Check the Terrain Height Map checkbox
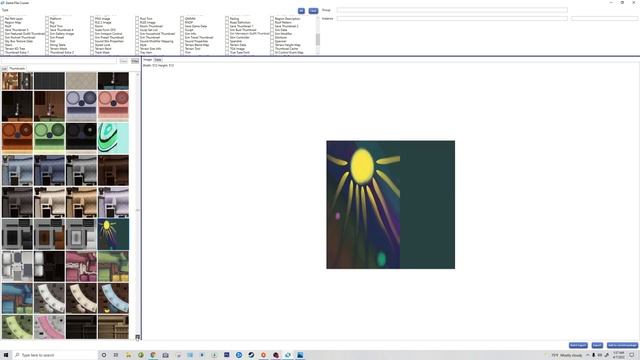The width and height of the screenshot is (640, 360). pos(272,45)
